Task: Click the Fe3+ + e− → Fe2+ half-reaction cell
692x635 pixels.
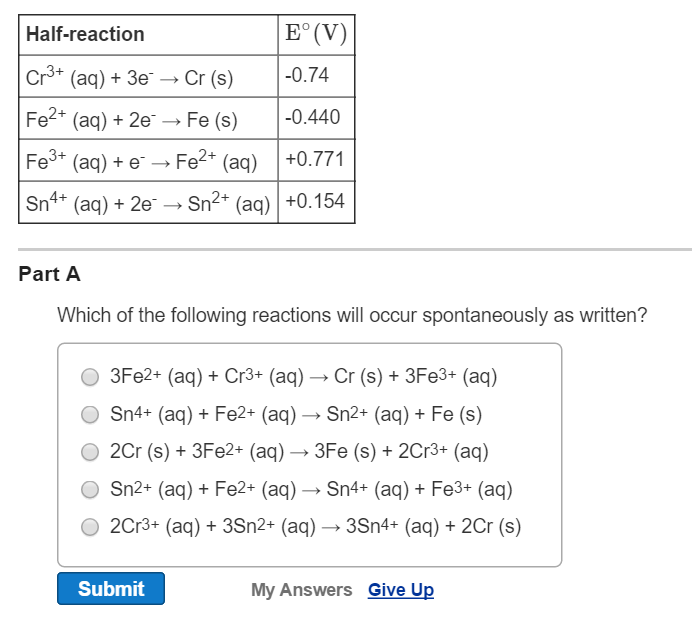Action: tap(141, 161)
